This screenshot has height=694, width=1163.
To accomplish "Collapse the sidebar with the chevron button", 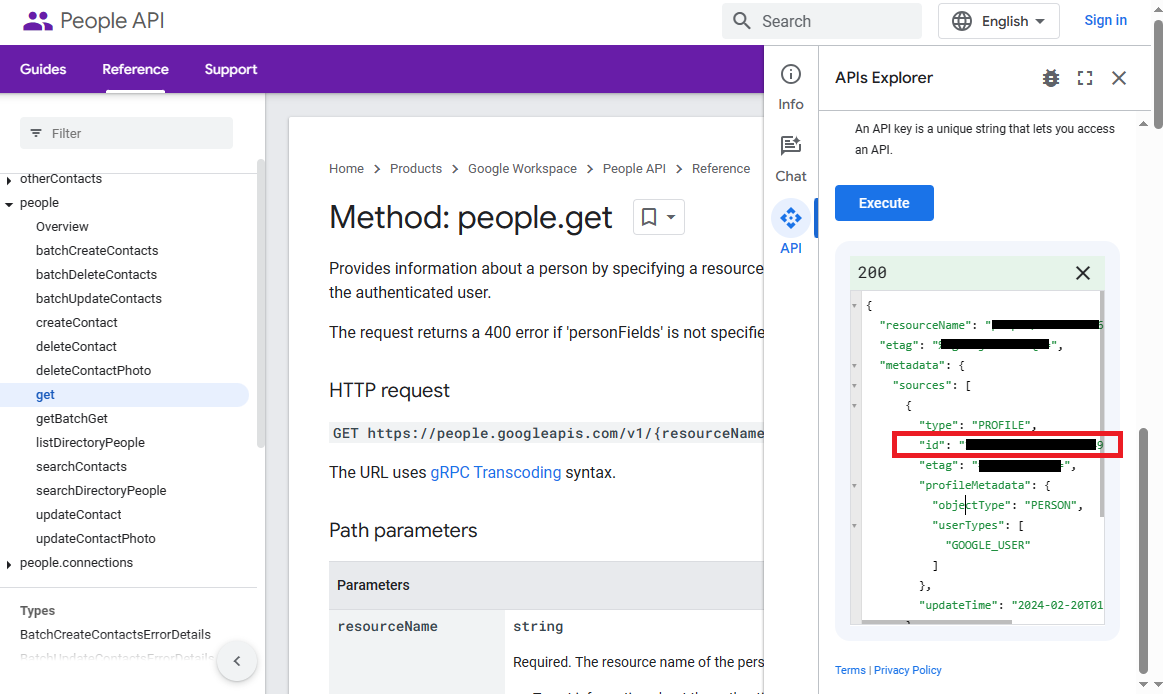I will (x=237, y=661).
